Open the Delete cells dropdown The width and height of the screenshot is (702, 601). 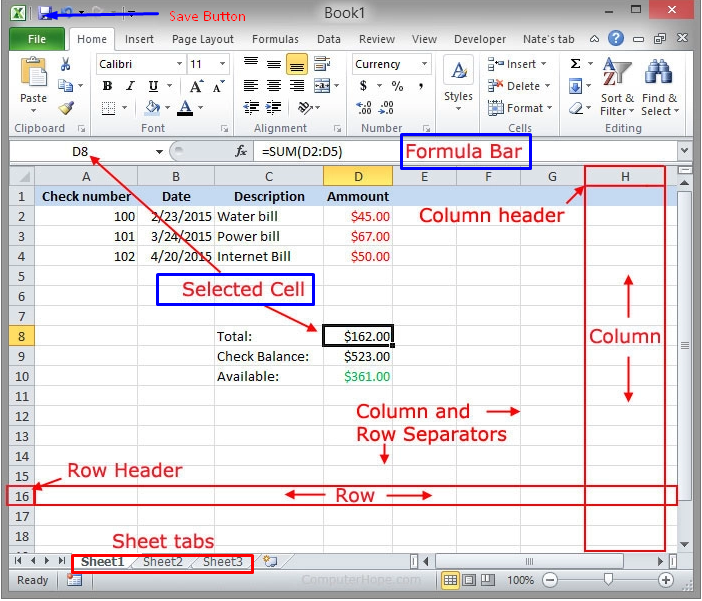519,86
